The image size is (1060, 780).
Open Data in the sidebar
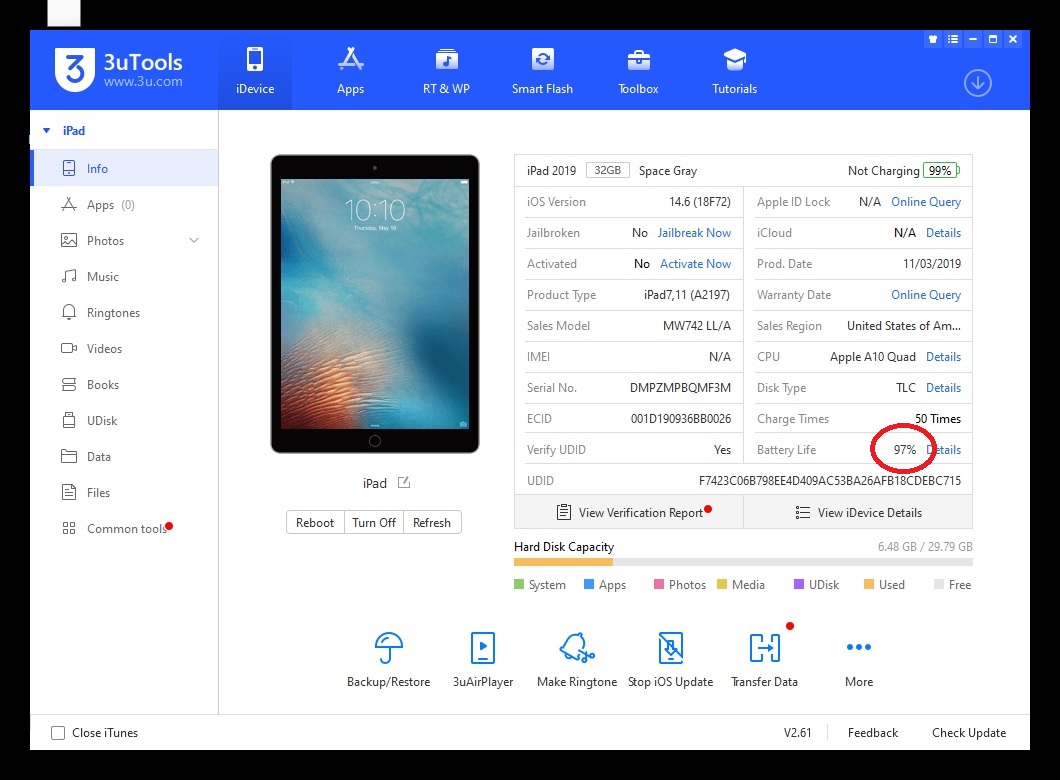coord(124,456)
